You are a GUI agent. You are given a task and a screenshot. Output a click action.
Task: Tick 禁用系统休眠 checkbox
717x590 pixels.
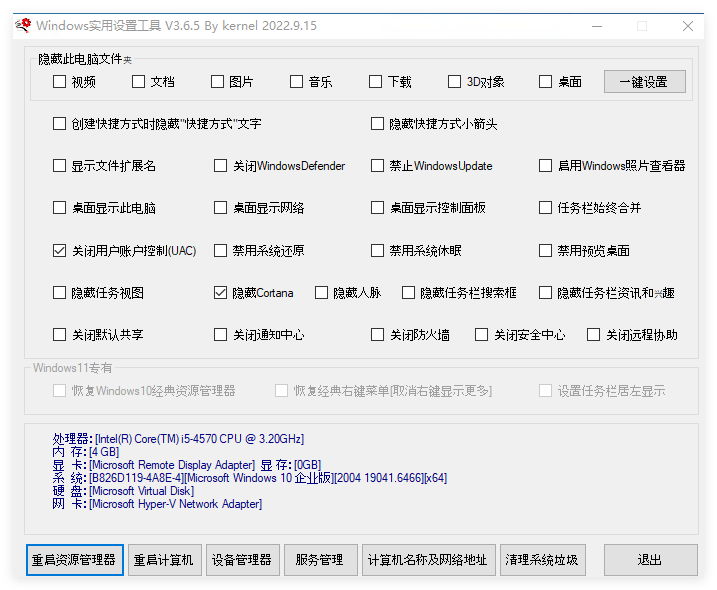click(x=377, y=251)
